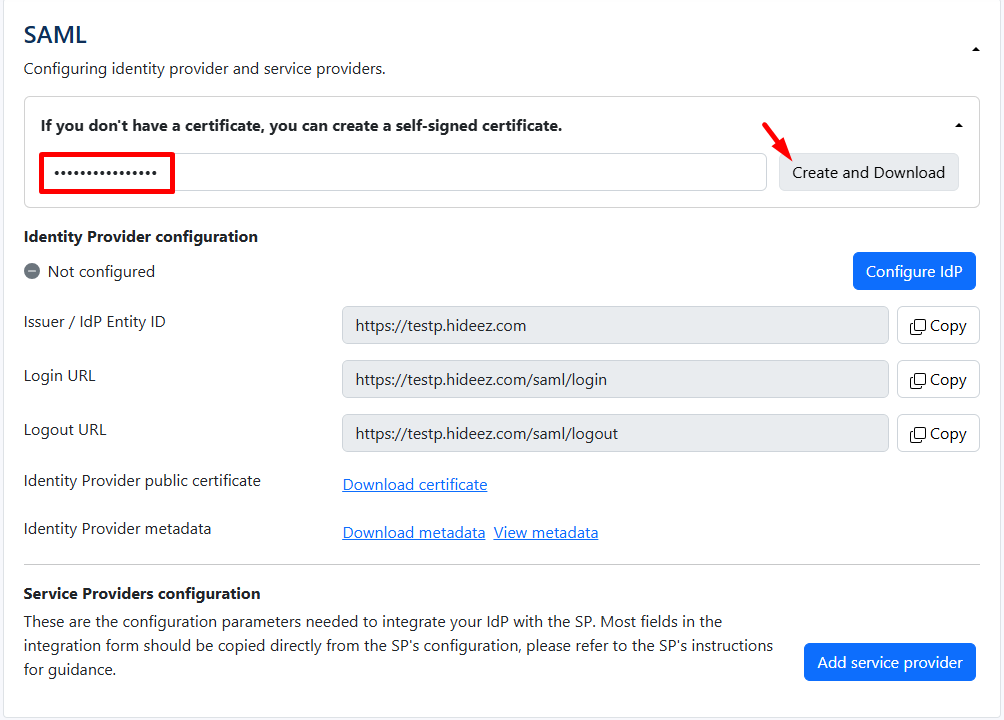Image resolution: width=1004 pixels, height=720 pixels.
Task: Select the Logout URL text field
Action: pyautogui.click(x=614, y=433)
